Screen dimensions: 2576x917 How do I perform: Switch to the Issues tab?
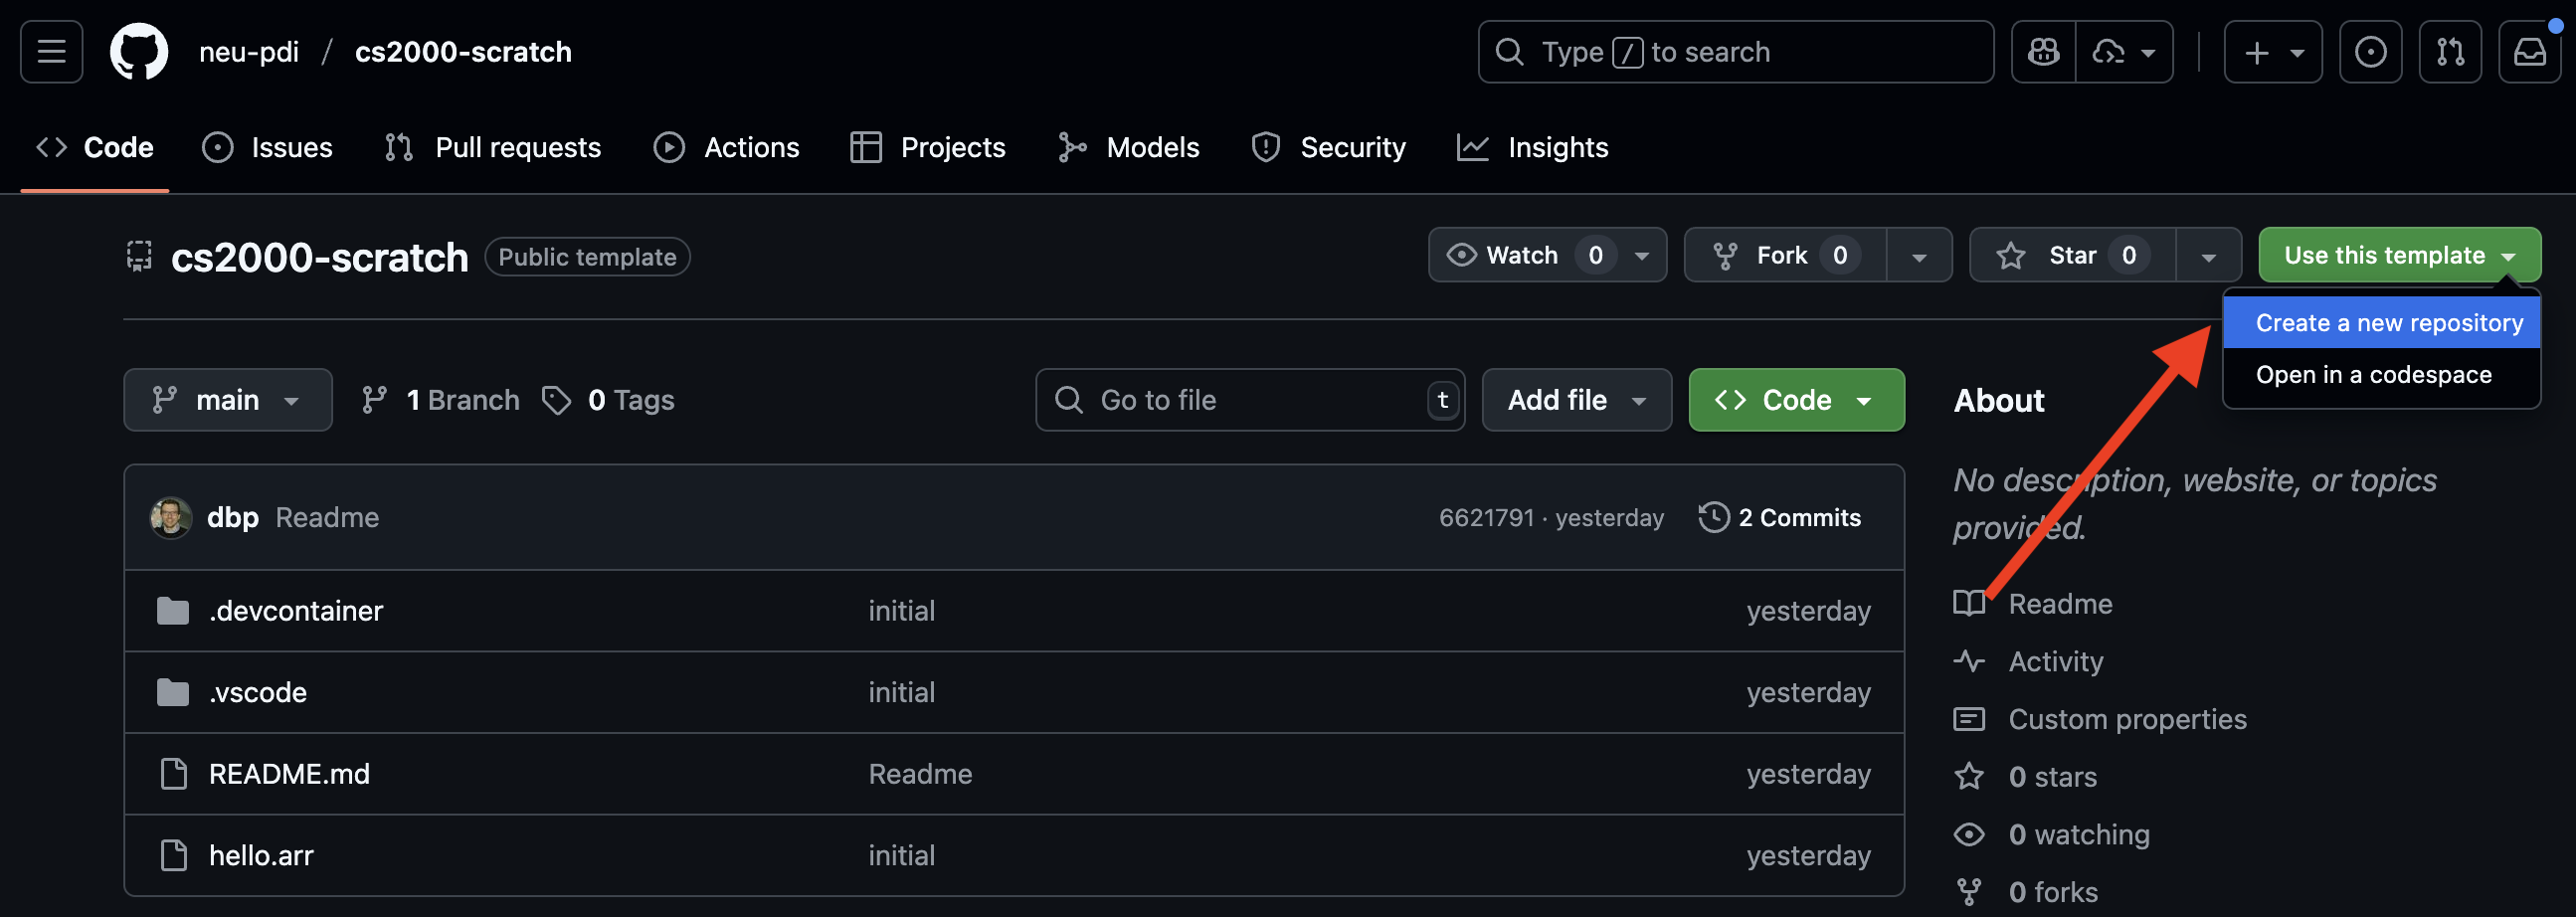267,148
